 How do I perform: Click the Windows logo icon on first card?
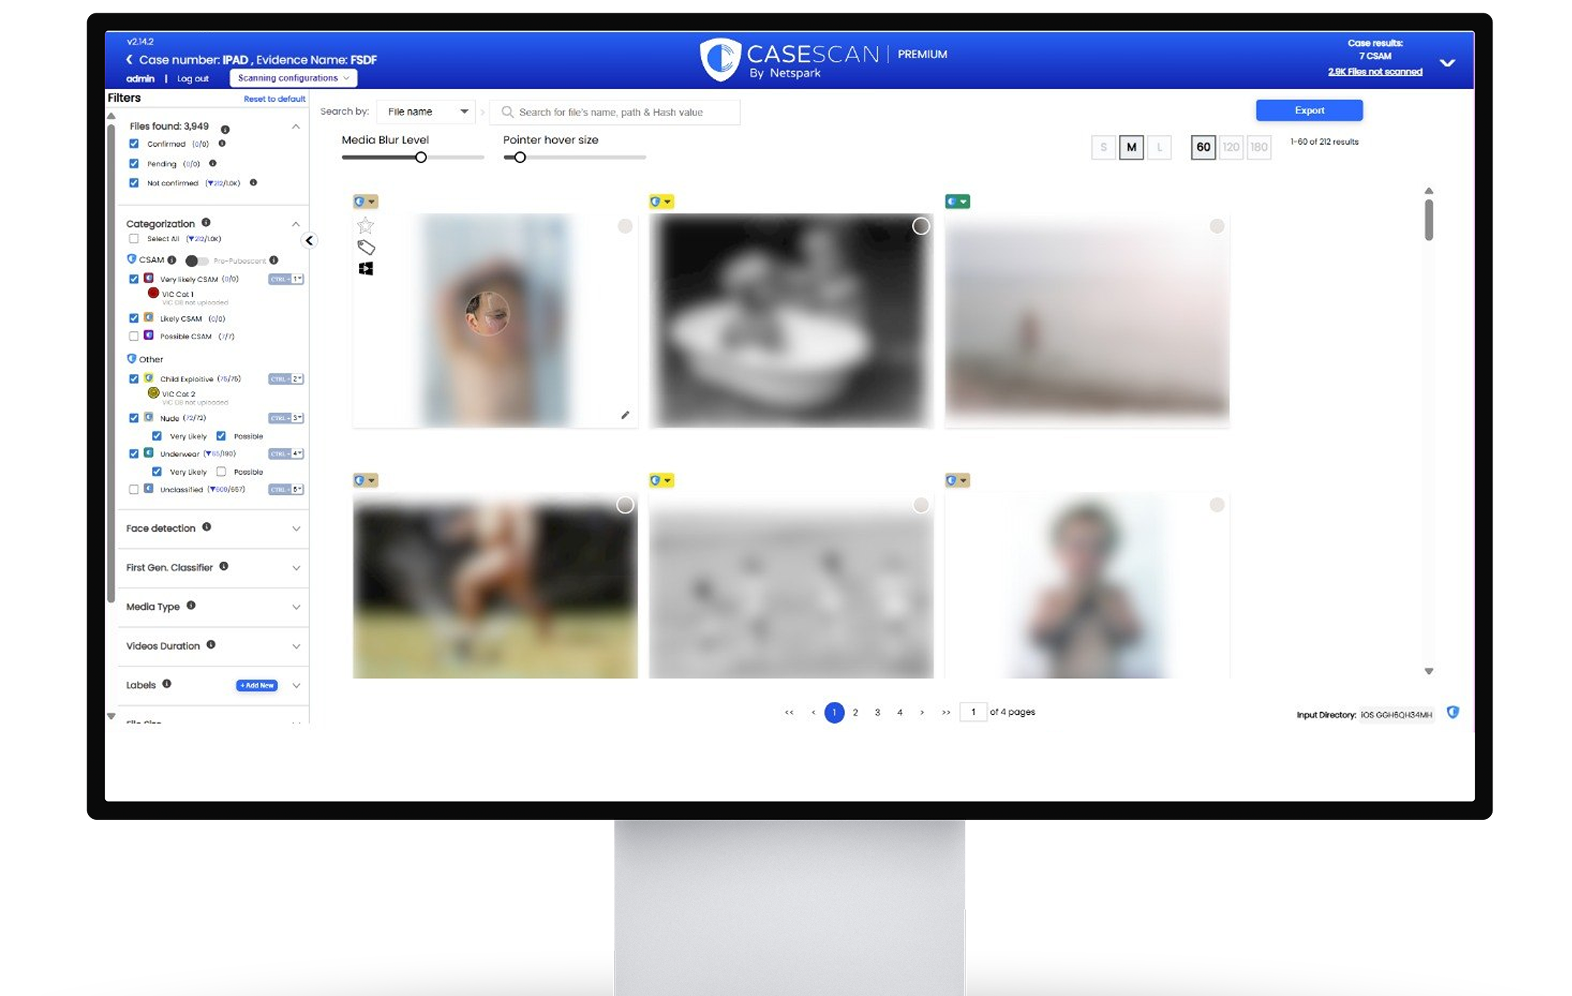tap(366, 268)
